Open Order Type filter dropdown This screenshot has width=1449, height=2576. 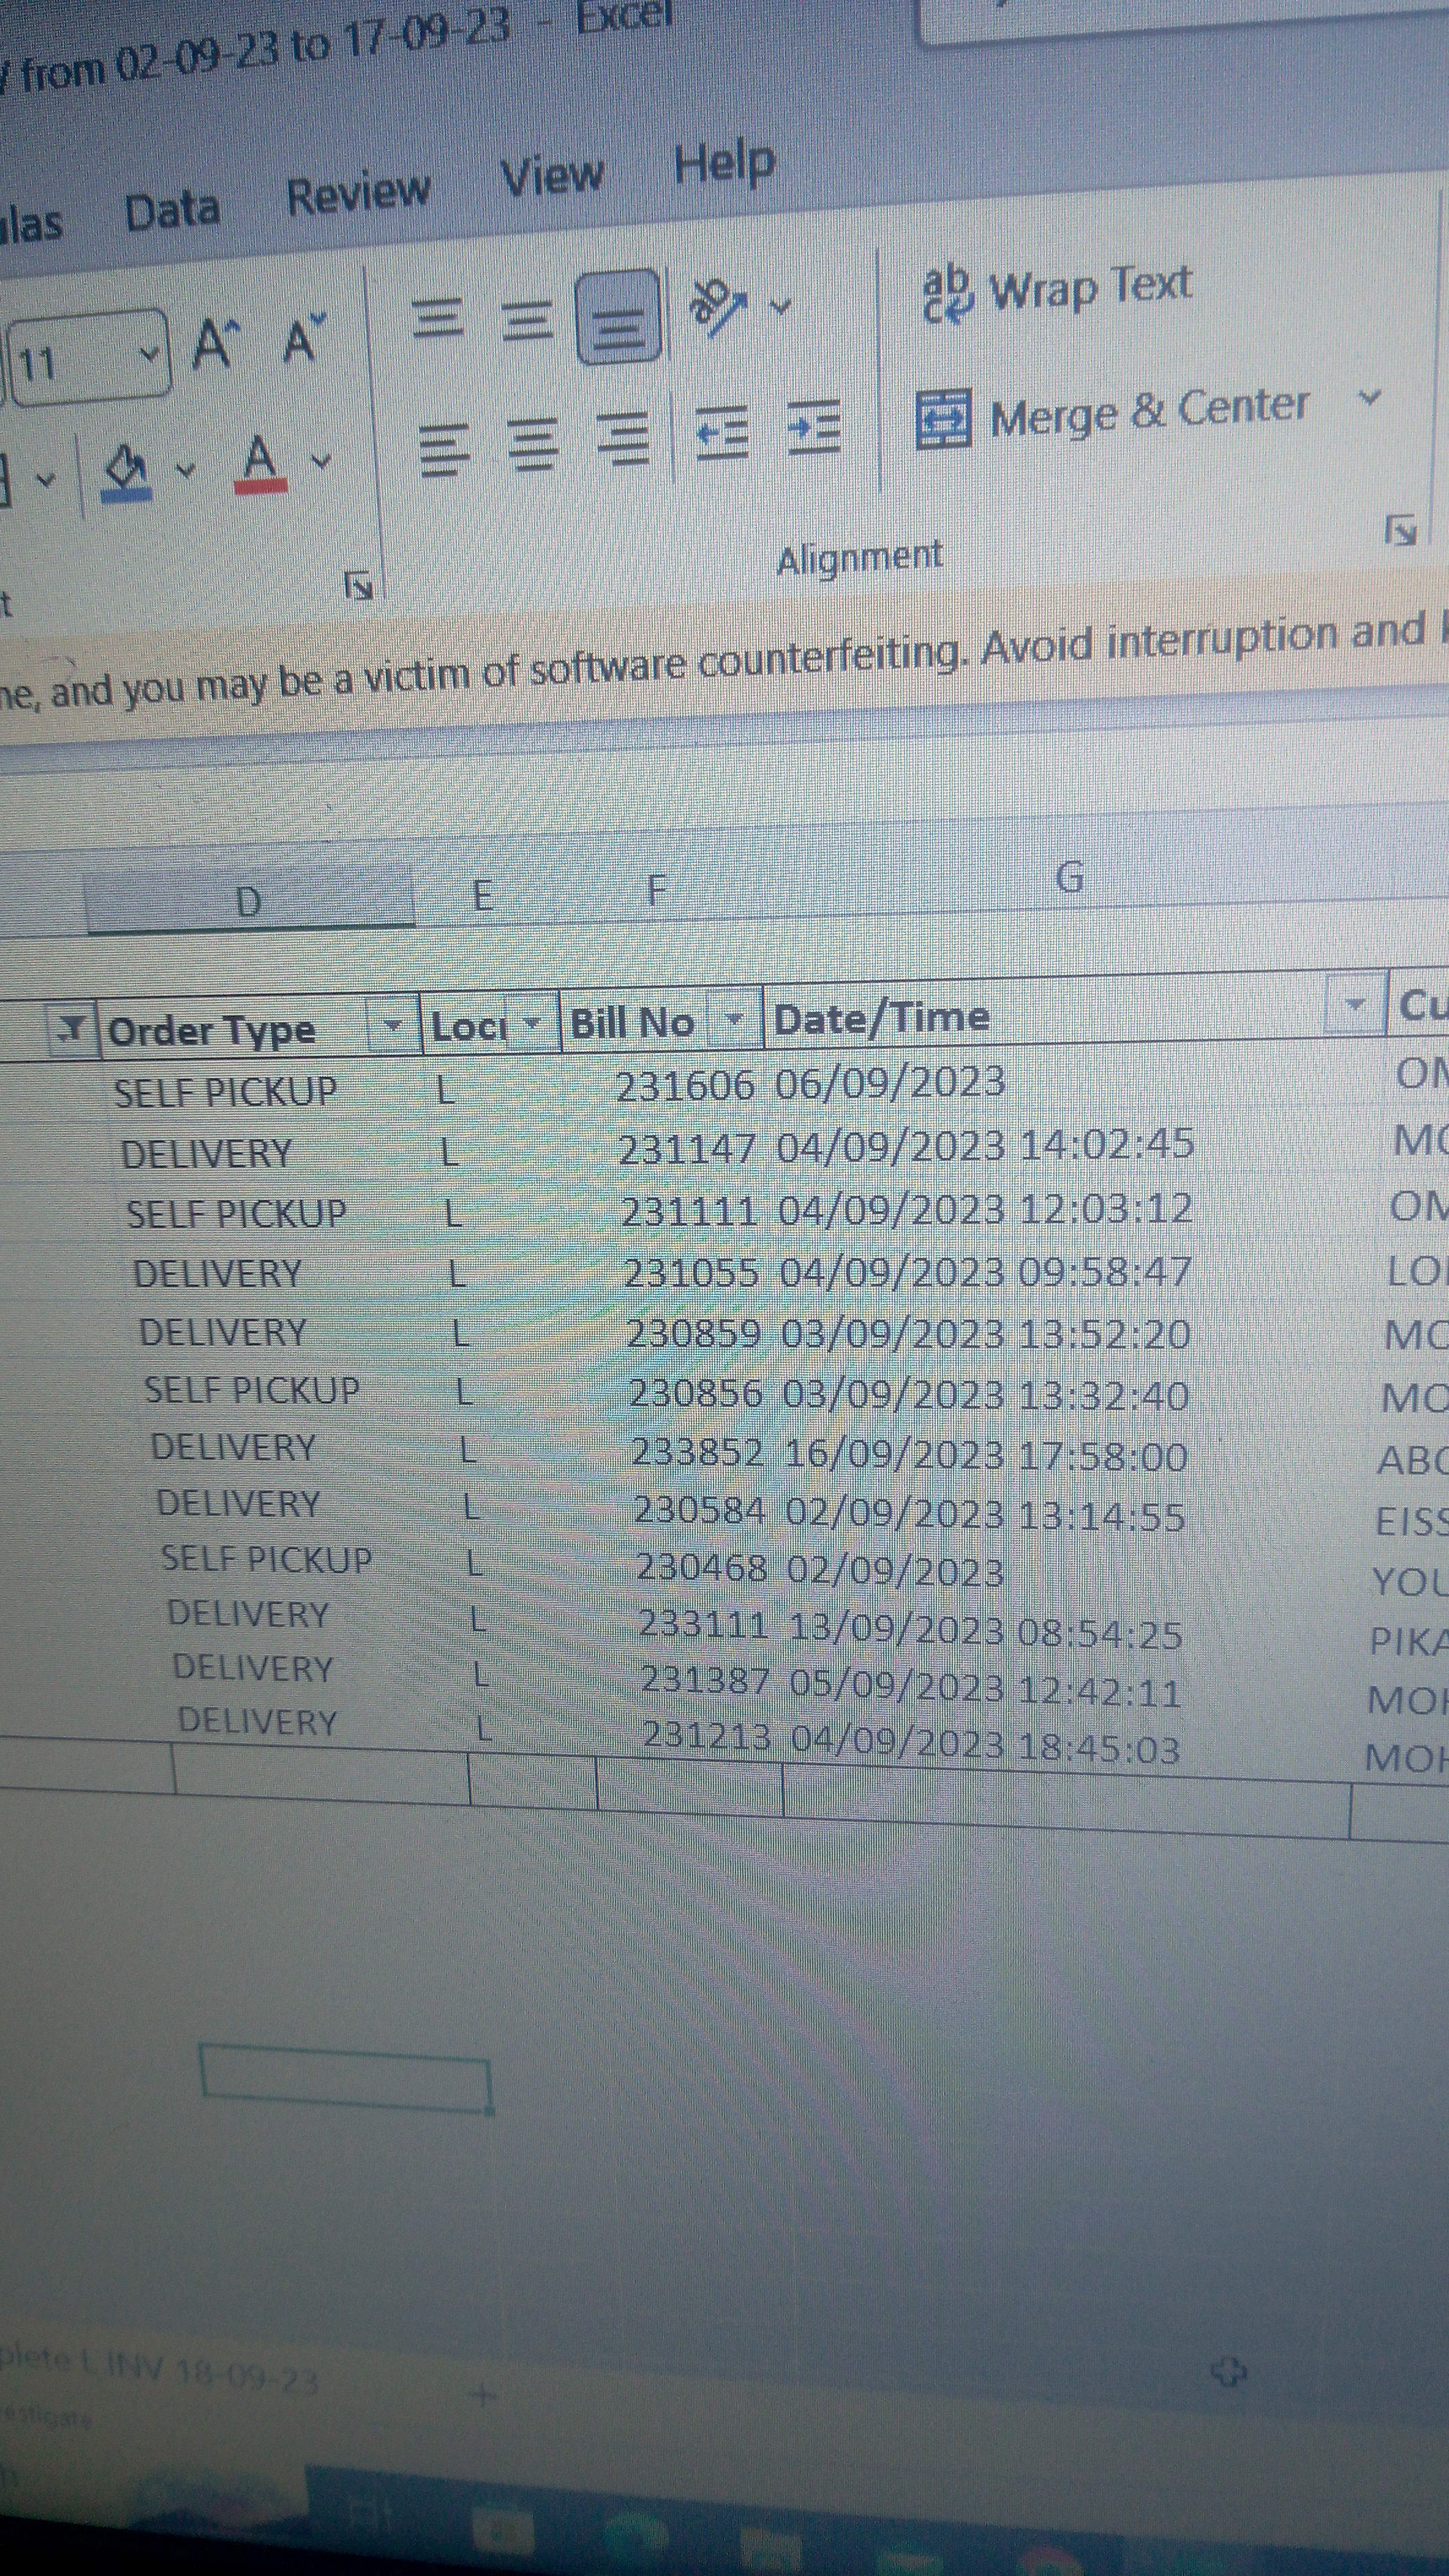[393, 1025]
